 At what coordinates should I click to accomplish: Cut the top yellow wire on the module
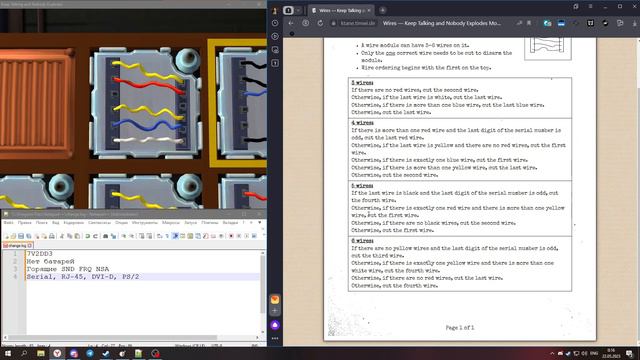(147, 71)
